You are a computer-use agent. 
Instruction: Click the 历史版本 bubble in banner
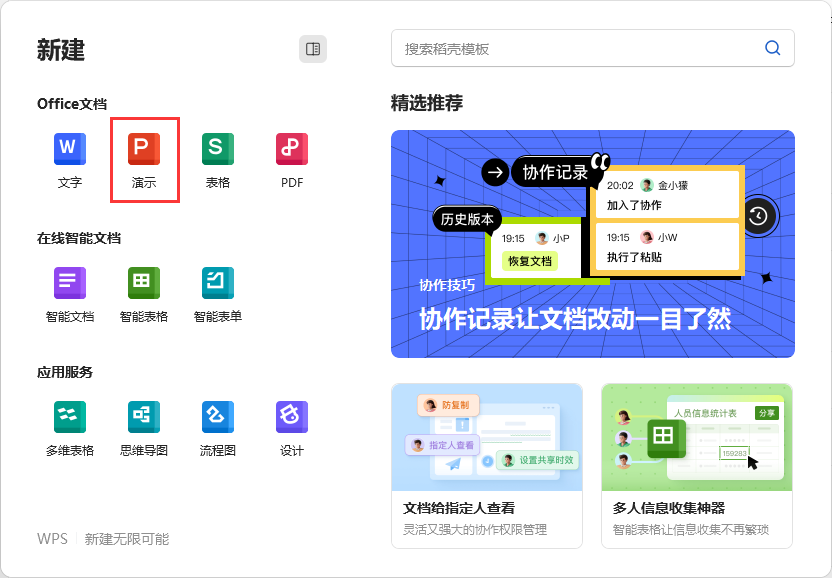pos(467,219)
